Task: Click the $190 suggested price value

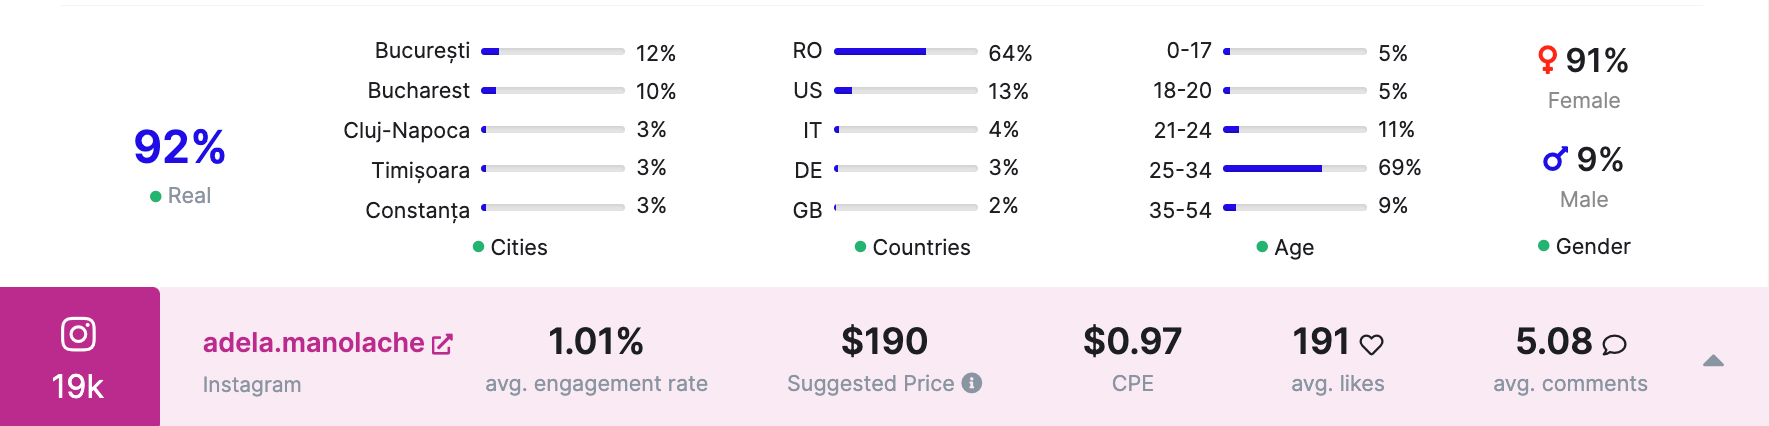Action: tap(884, 342)
